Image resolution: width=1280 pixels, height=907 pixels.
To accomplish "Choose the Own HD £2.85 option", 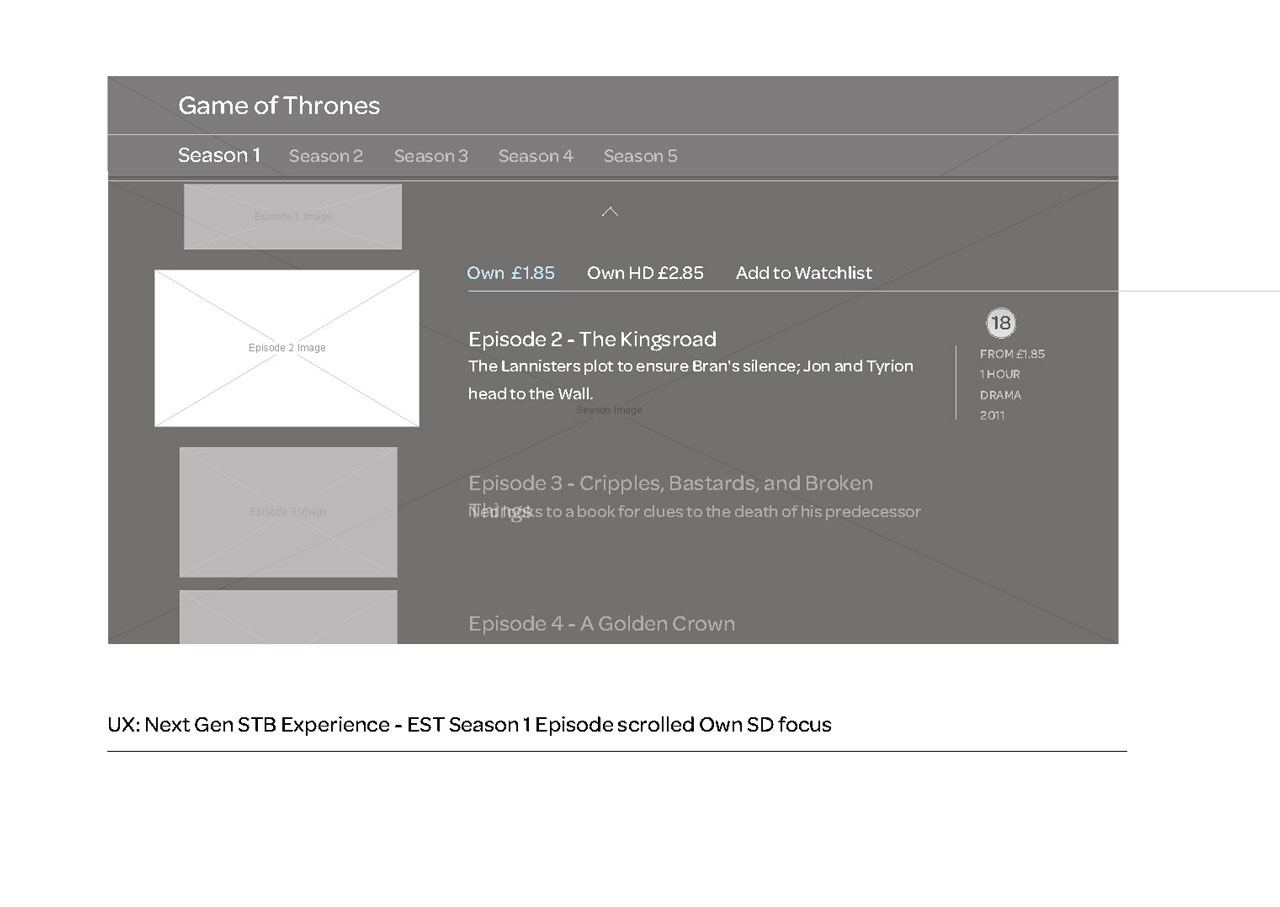I will click(x=645, y=273).
